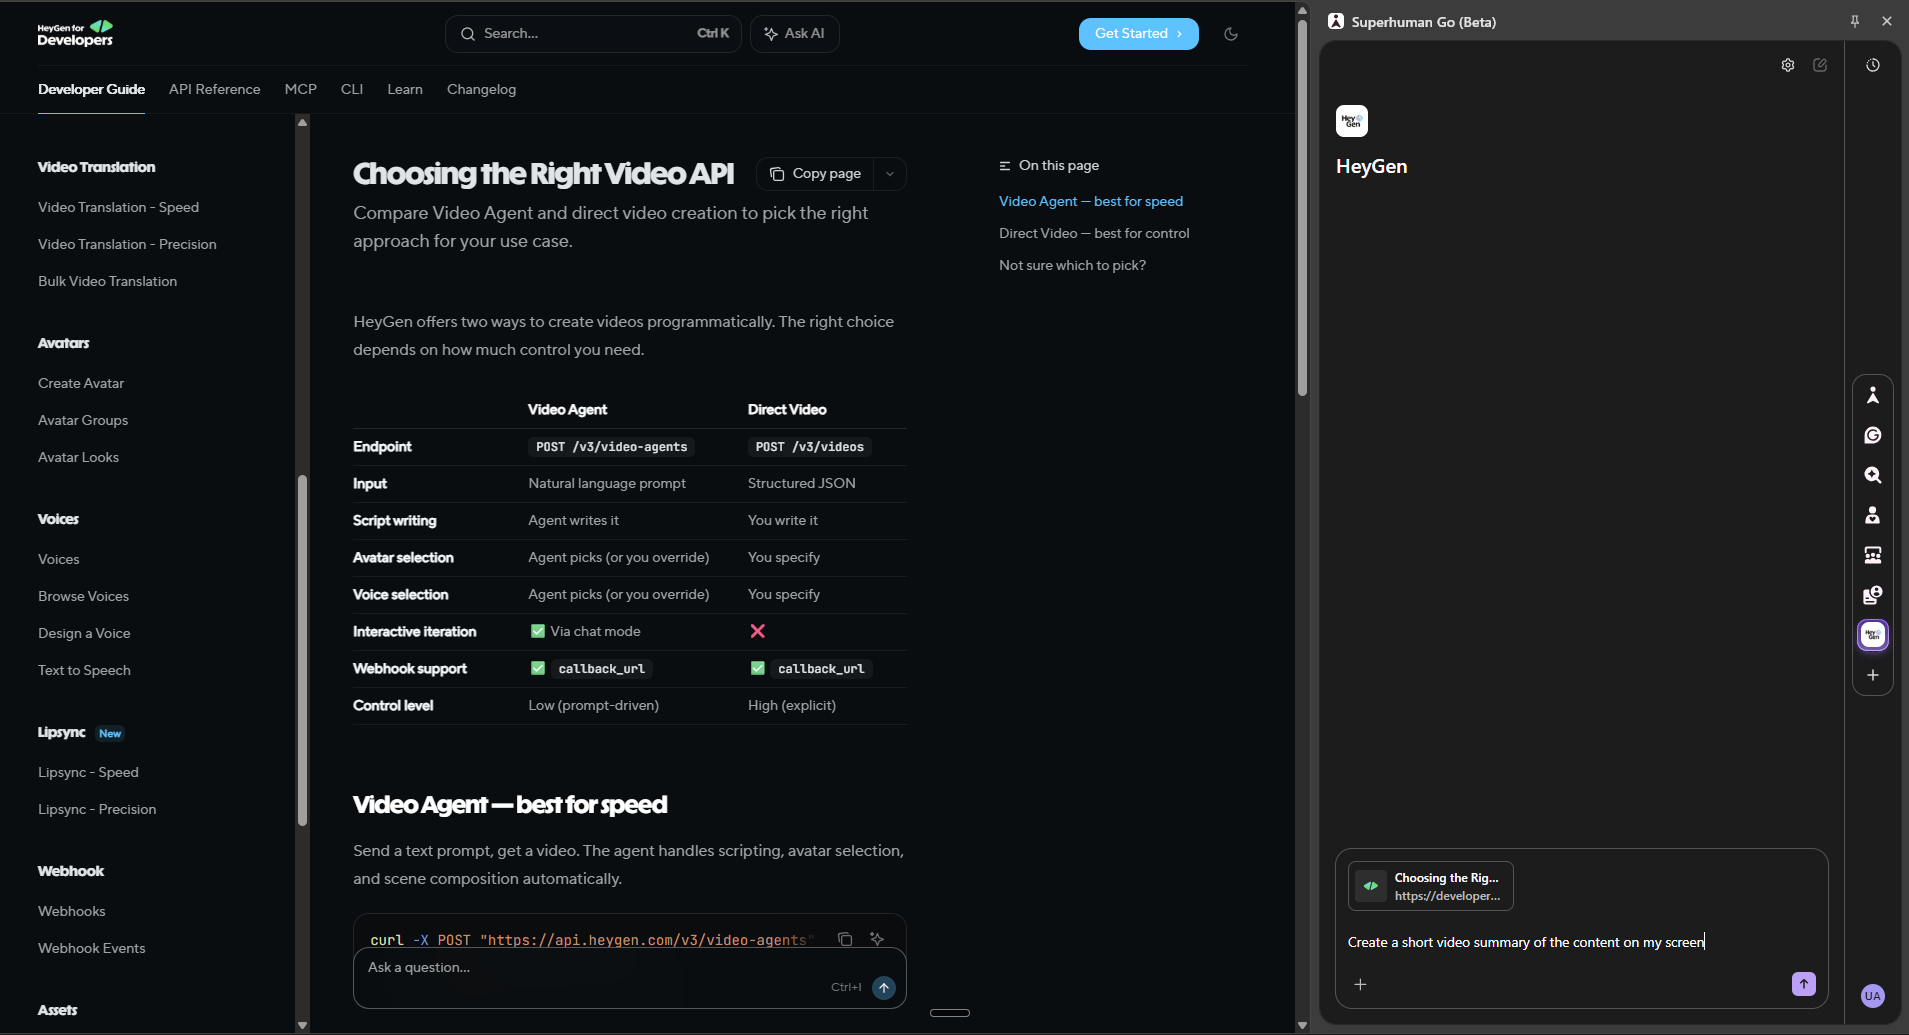Go to the CLI tab

click(352, 89)
